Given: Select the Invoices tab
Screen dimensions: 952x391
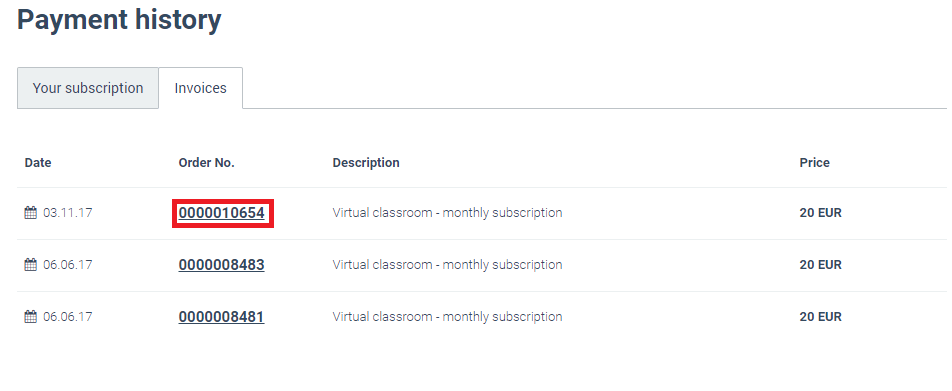Looking at the screenshot, I should (200, 88).
